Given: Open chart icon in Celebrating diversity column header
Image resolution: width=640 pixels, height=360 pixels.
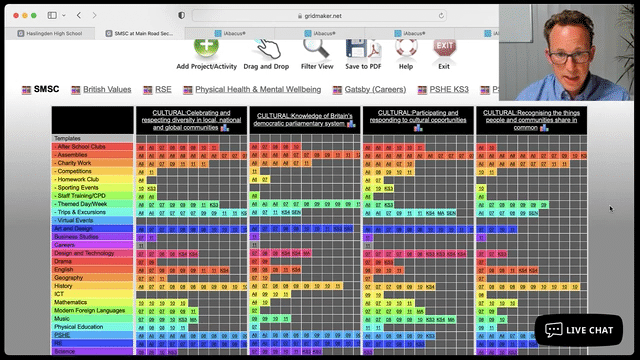Looking at the screenshot, I should (225, 128).
